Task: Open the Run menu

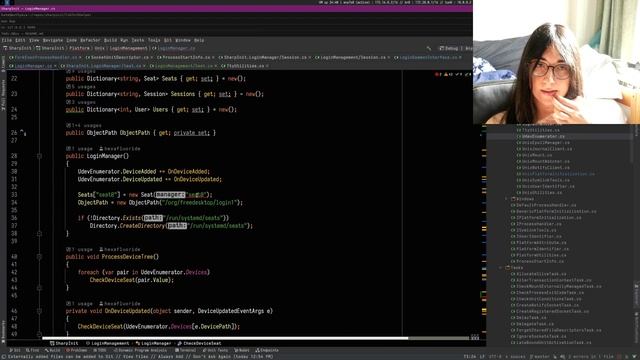Action: 124,40
